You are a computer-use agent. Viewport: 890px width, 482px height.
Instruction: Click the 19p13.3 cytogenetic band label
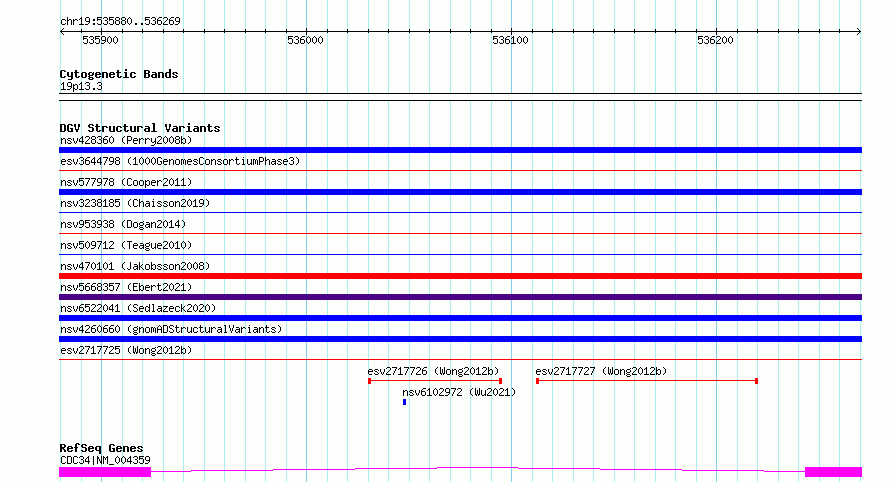(x=81, y=86)
